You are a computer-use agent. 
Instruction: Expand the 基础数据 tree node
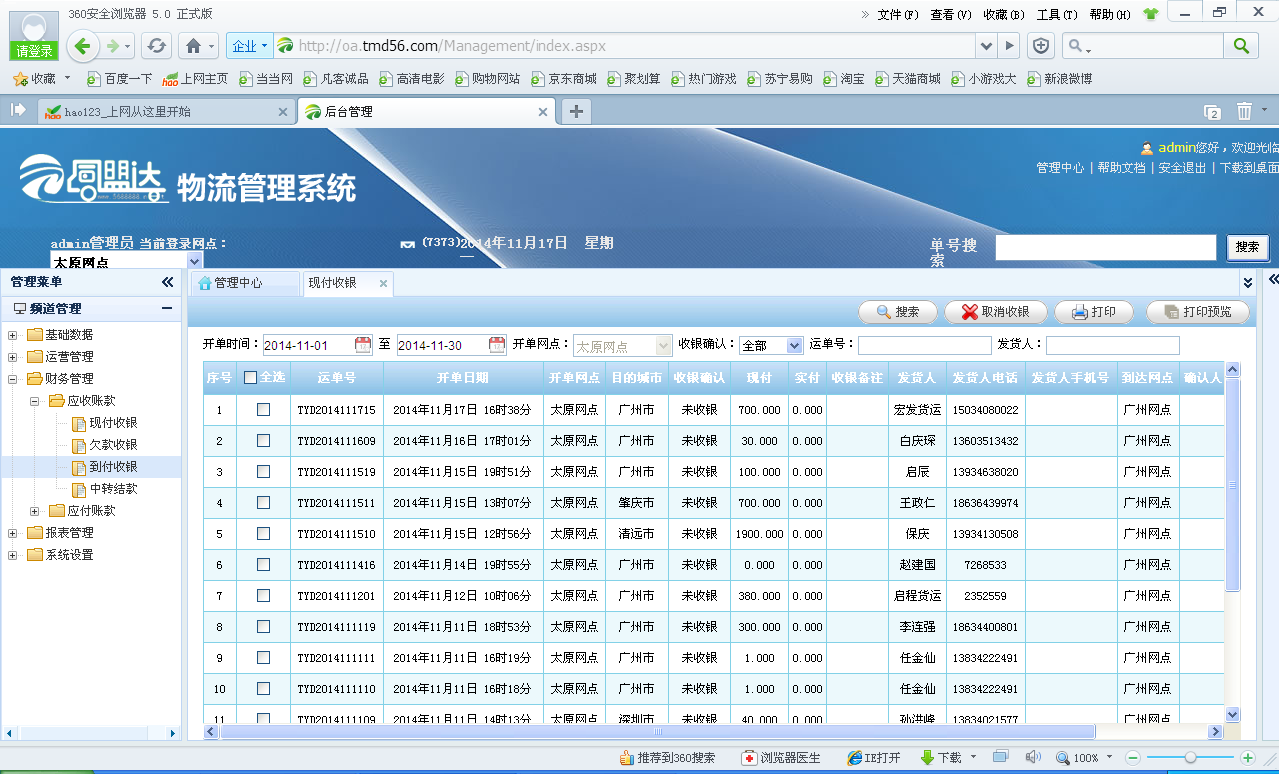tap(12, 335)
